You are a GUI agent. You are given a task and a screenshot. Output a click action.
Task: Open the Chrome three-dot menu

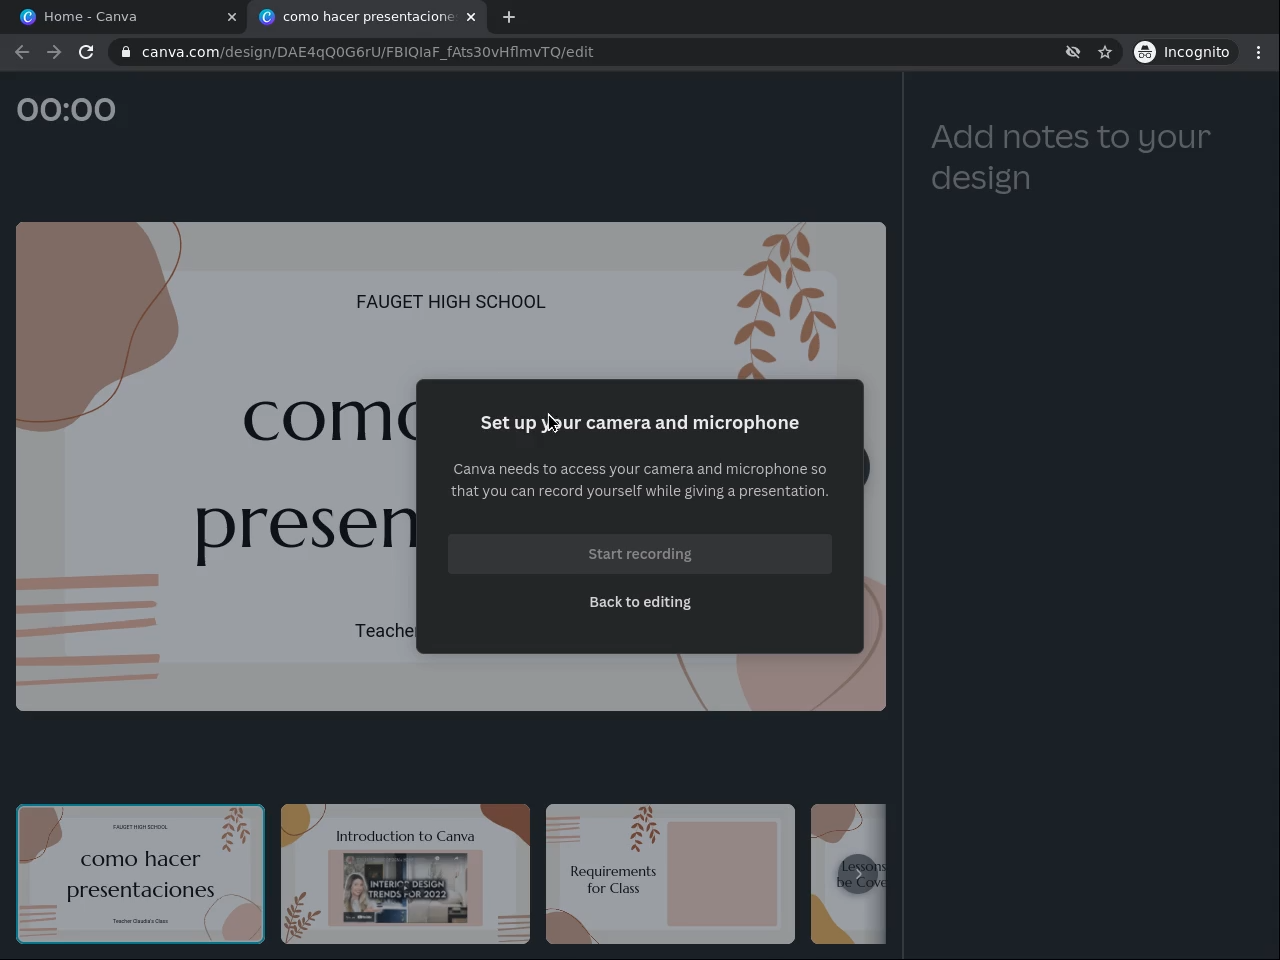[x=1258, y=52]
